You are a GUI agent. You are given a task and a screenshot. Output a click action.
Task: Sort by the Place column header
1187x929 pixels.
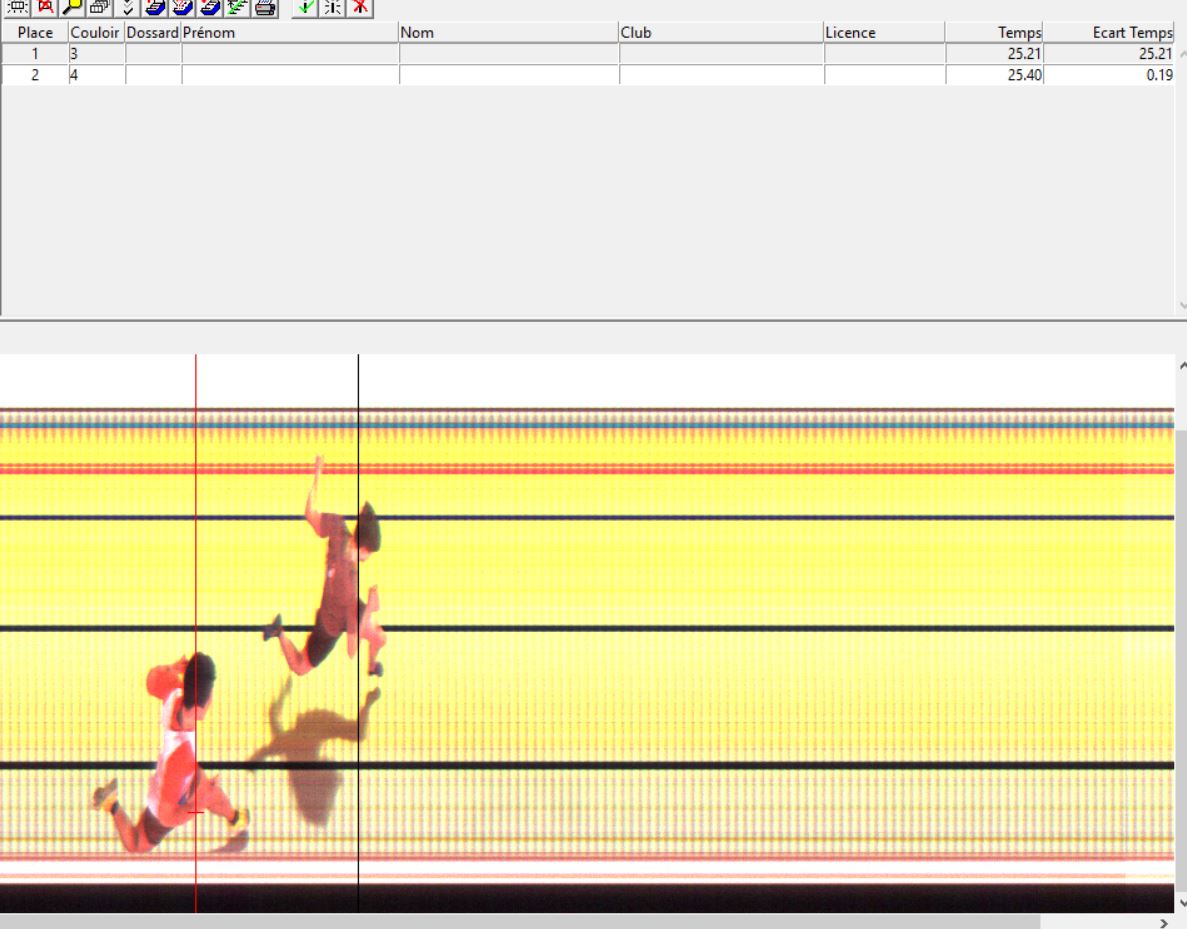(x=35, y=33)
